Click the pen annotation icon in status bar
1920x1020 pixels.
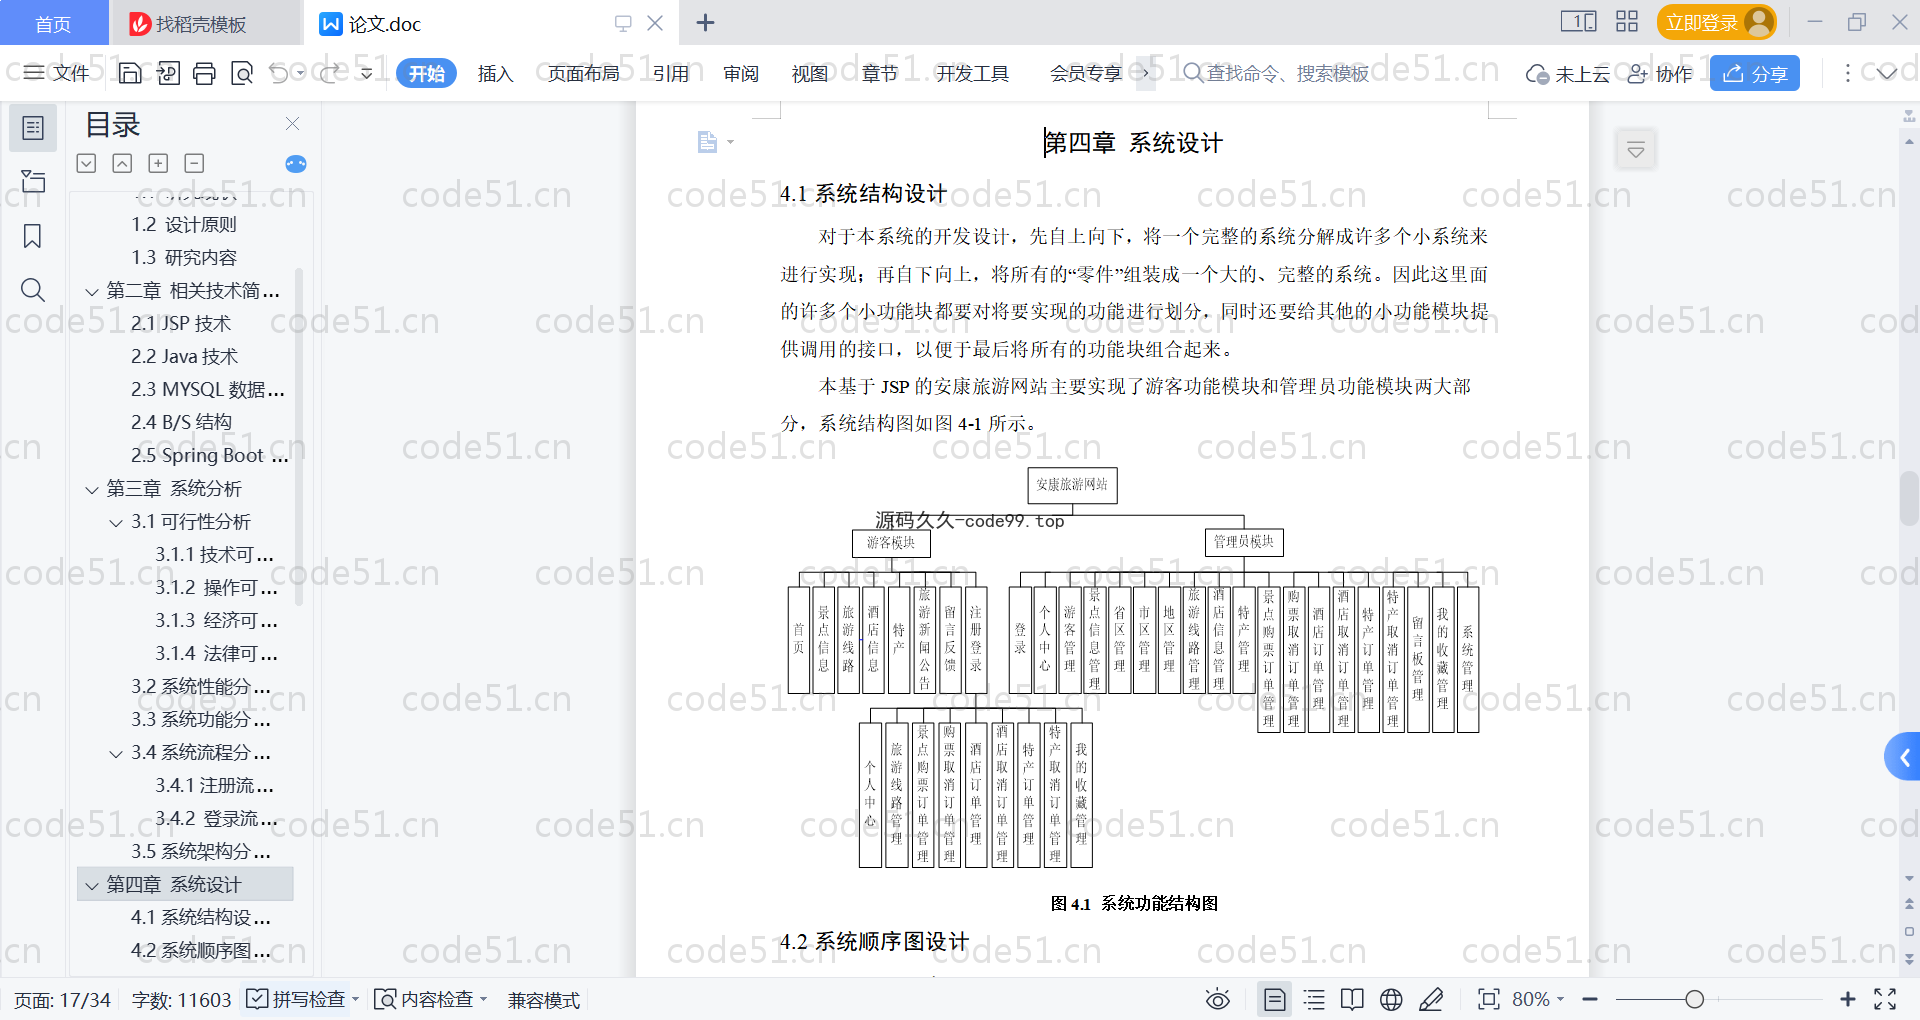coord(1431,999)
